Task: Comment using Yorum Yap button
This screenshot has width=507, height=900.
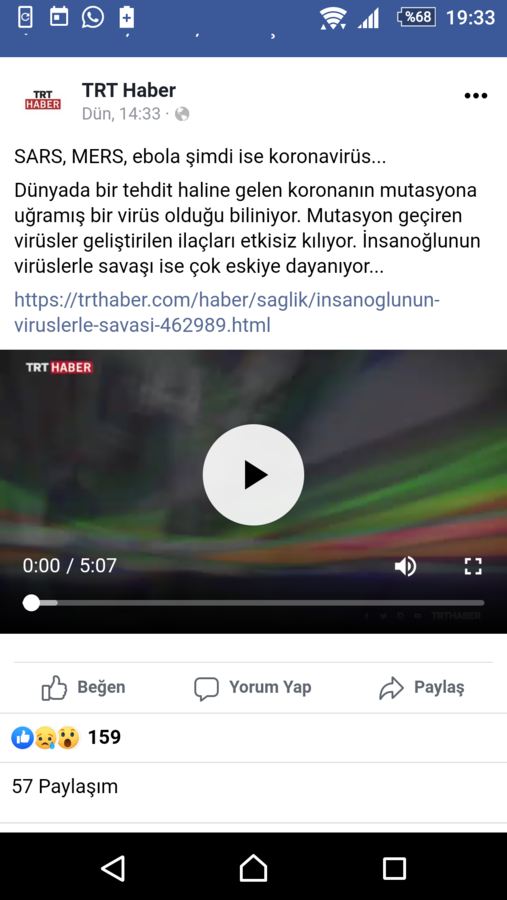Action: click(x=253, y=688)
